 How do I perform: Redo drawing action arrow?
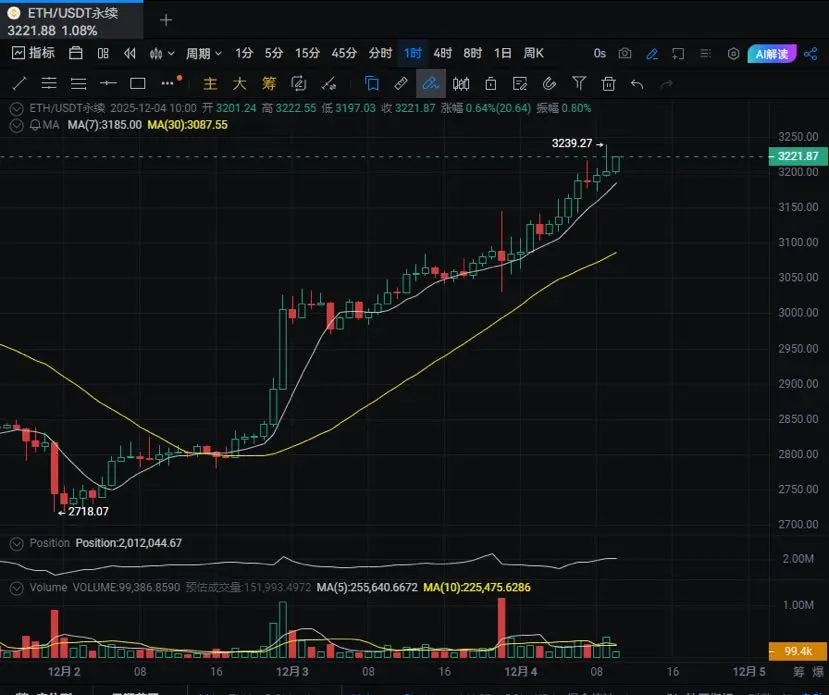coord(666,84)
